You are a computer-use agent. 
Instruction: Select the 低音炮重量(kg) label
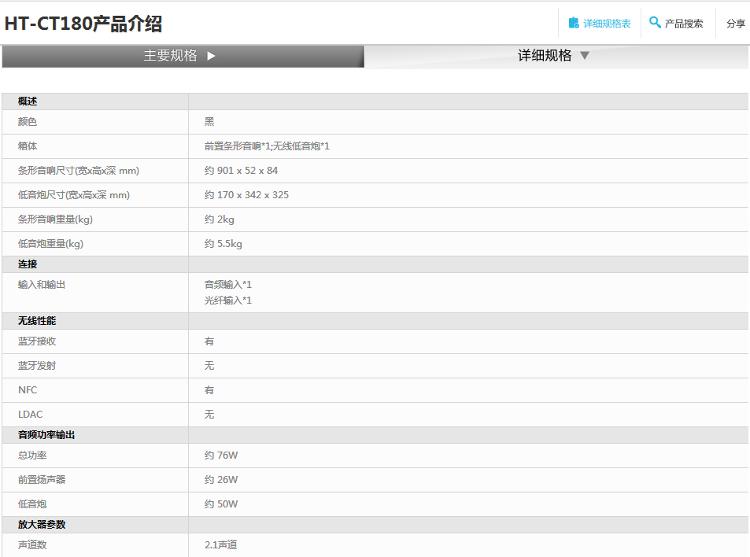click(51, 244)
